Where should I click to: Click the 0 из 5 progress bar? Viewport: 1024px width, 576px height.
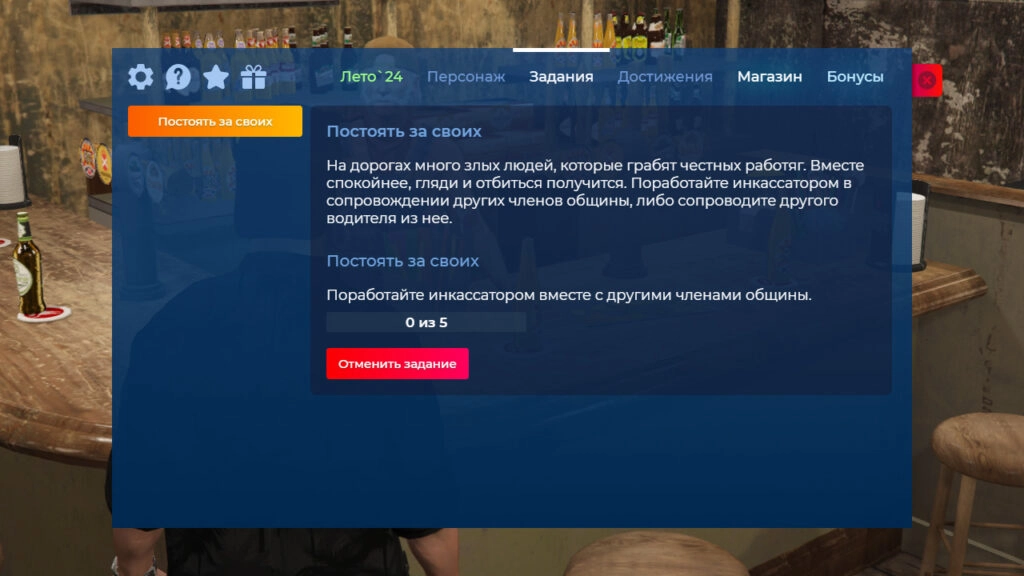(425, 322)
